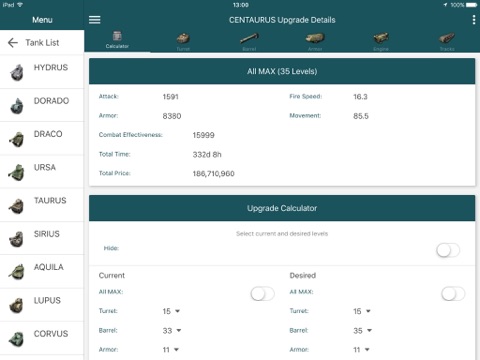Click the AQUILA tank icon
The image size is (480, 360).
[17, 272]
